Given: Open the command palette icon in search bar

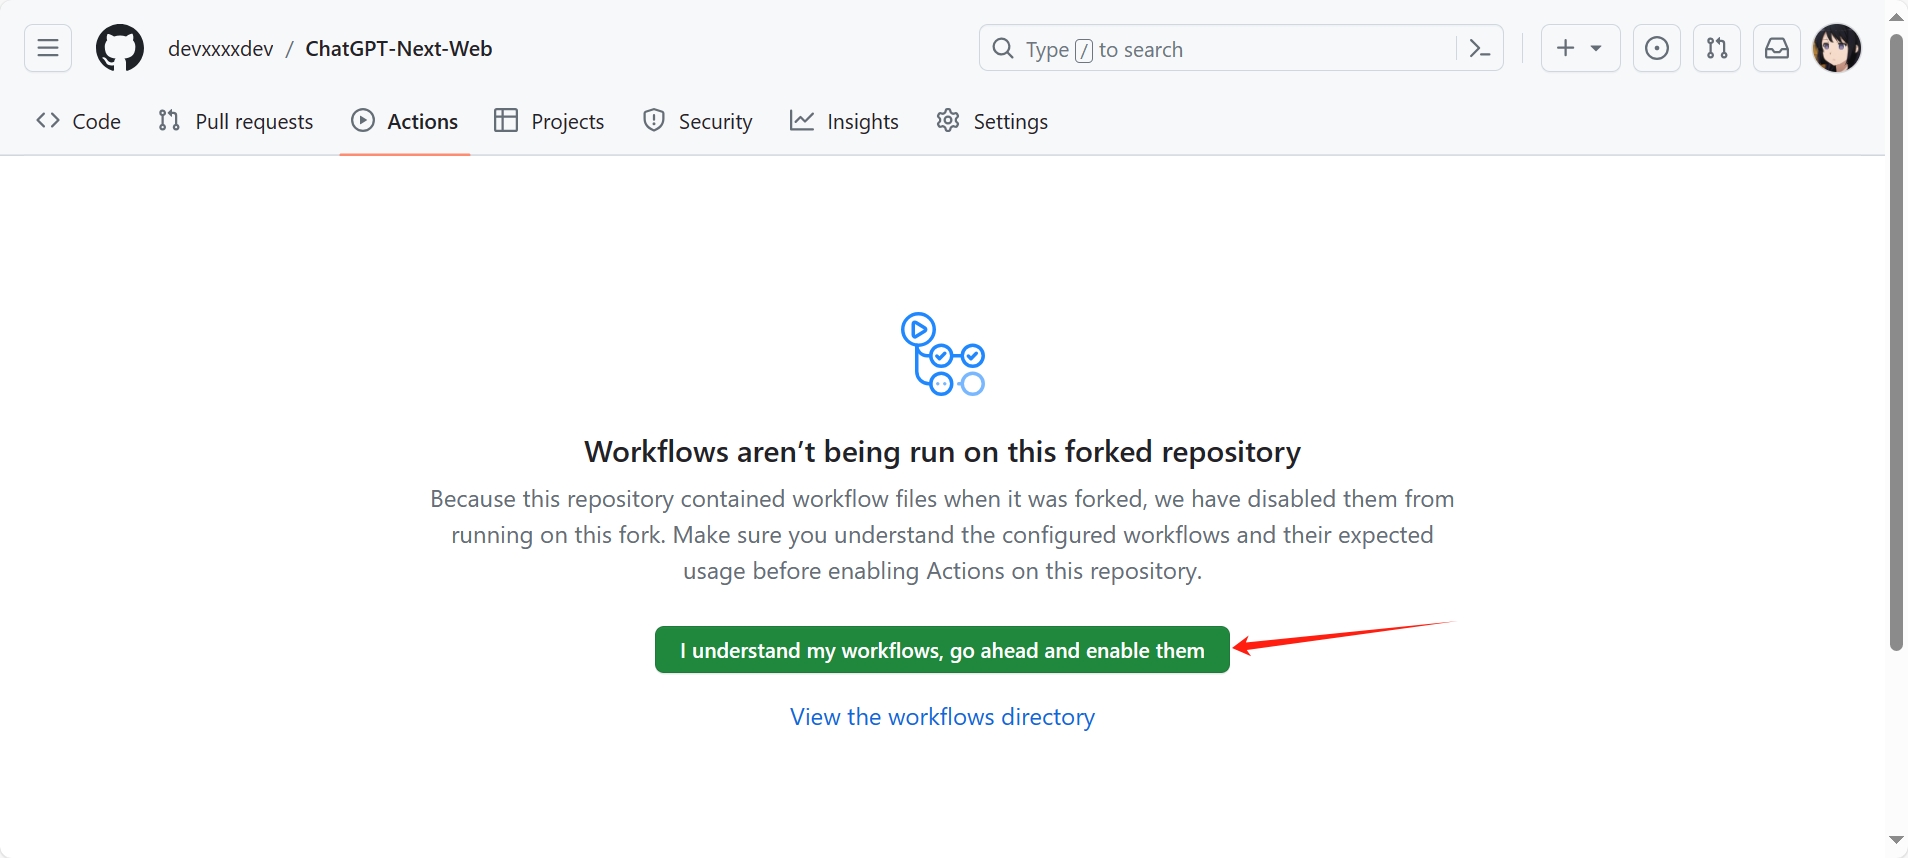Looking at the screenshot, I should 1479,48.
